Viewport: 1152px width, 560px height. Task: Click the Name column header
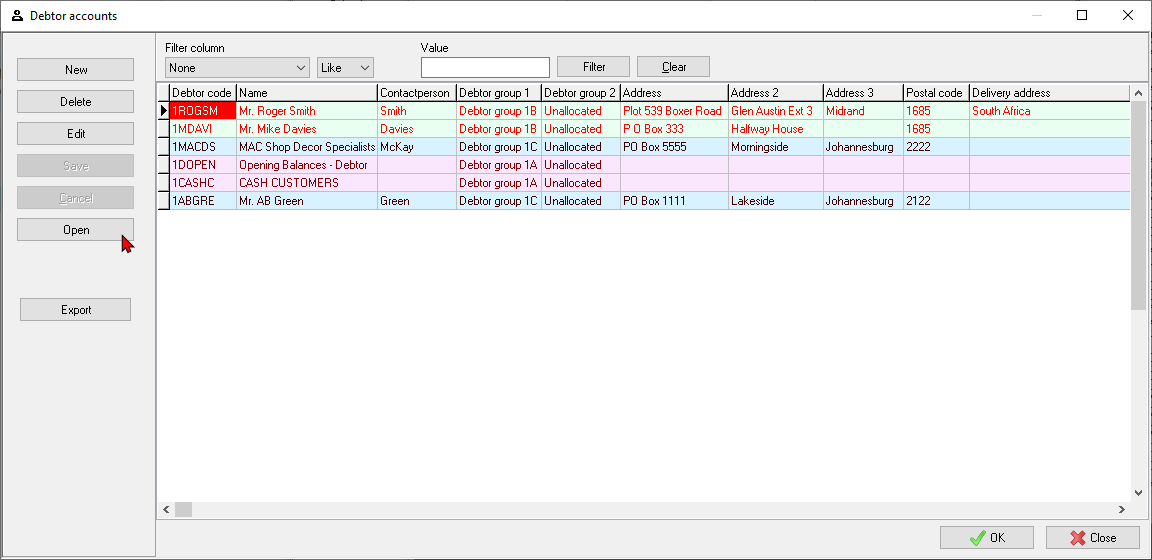[x=306, y=93]
